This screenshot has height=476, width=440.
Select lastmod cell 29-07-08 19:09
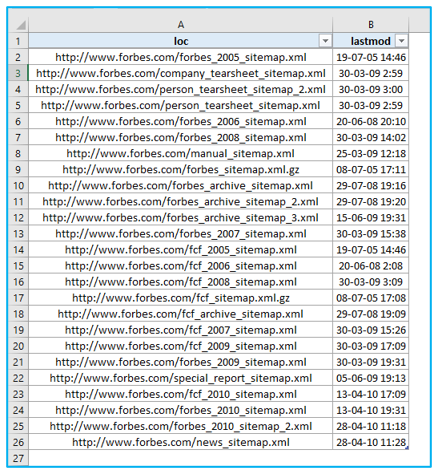click(371, 314)
